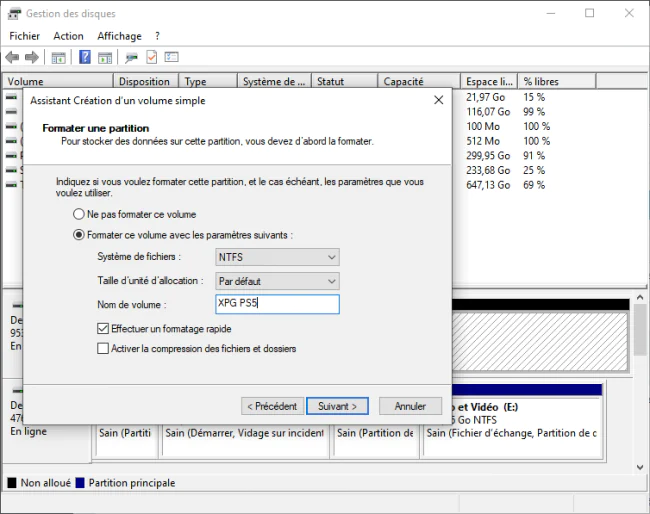Image resolution: width=650 pixels, height=514 pixels.
Task: Select 'Ne pas formater ce volume' option
Action: [134, 214]
